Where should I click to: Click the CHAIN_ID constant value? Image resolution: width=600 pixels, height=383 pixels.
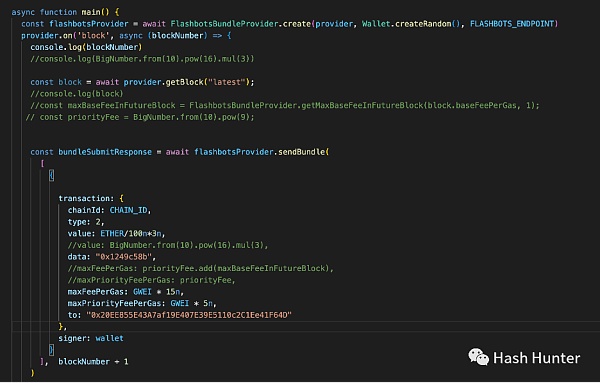click(x=129, y=210)
